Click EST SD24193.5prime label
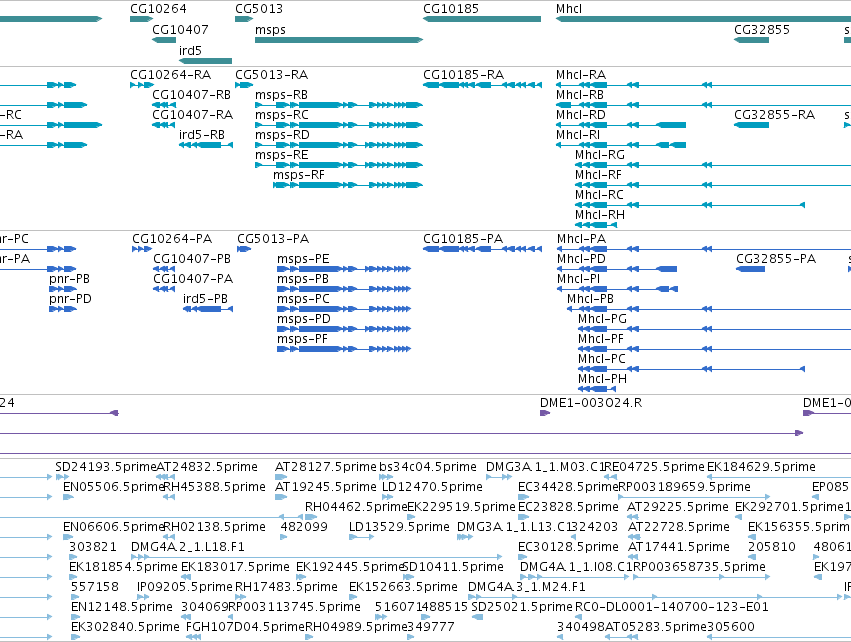 [x=106, y=467]
